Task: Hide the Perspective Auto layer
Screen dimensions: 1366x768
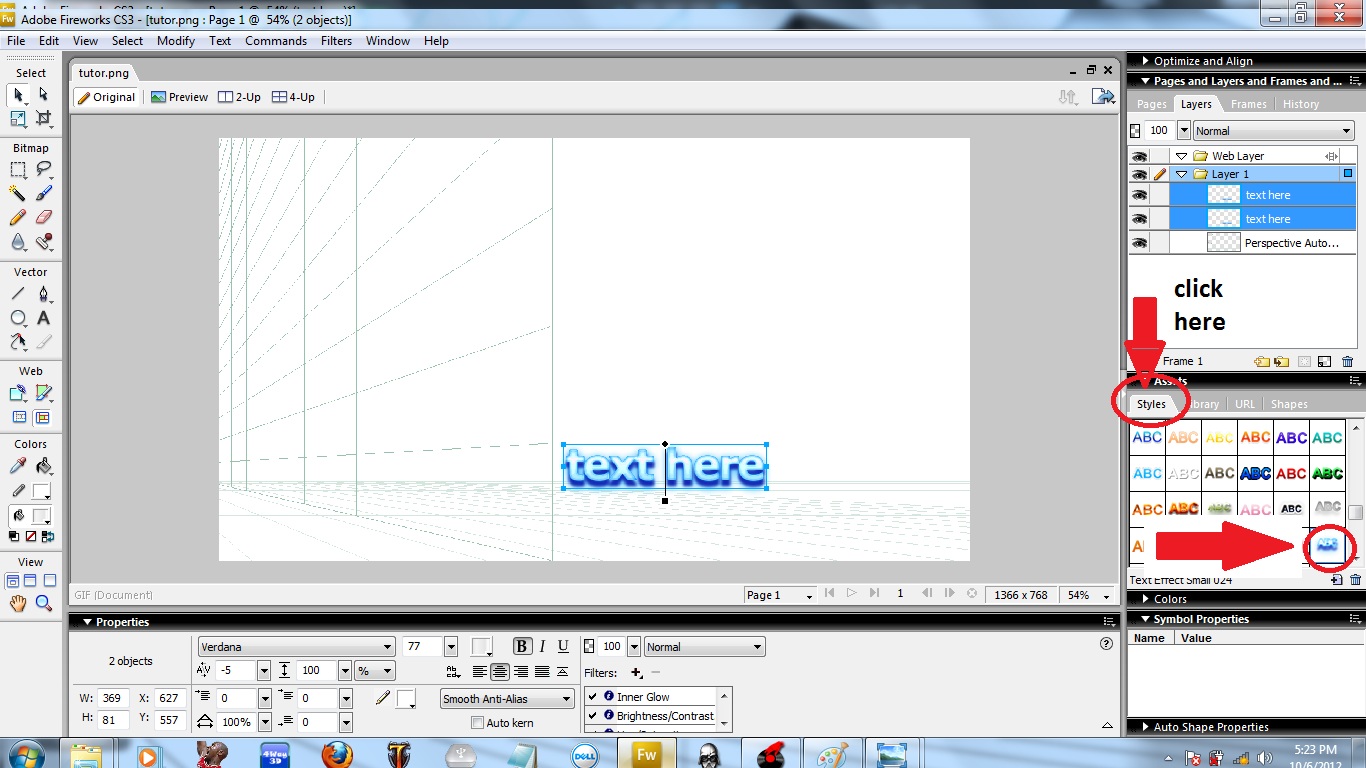Action: pyautogui.click(x=1141, y=242)
